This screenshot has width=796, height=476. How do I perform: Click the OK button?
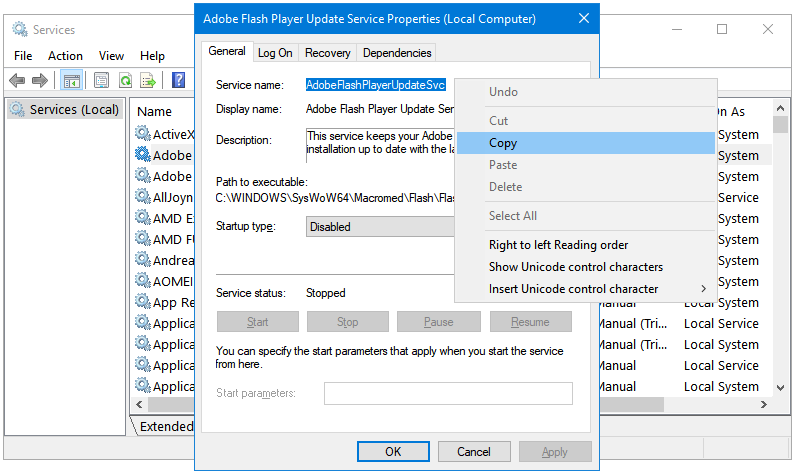pyautogui.click(x=393, y=452)
